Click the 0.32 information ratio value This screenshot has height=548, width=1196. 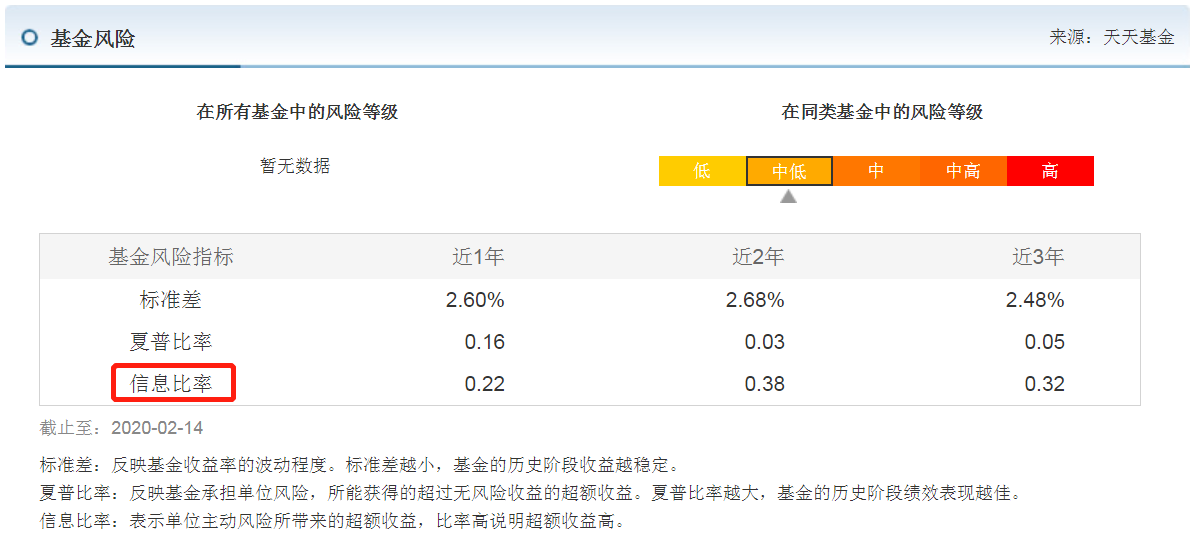point(1045,383)
